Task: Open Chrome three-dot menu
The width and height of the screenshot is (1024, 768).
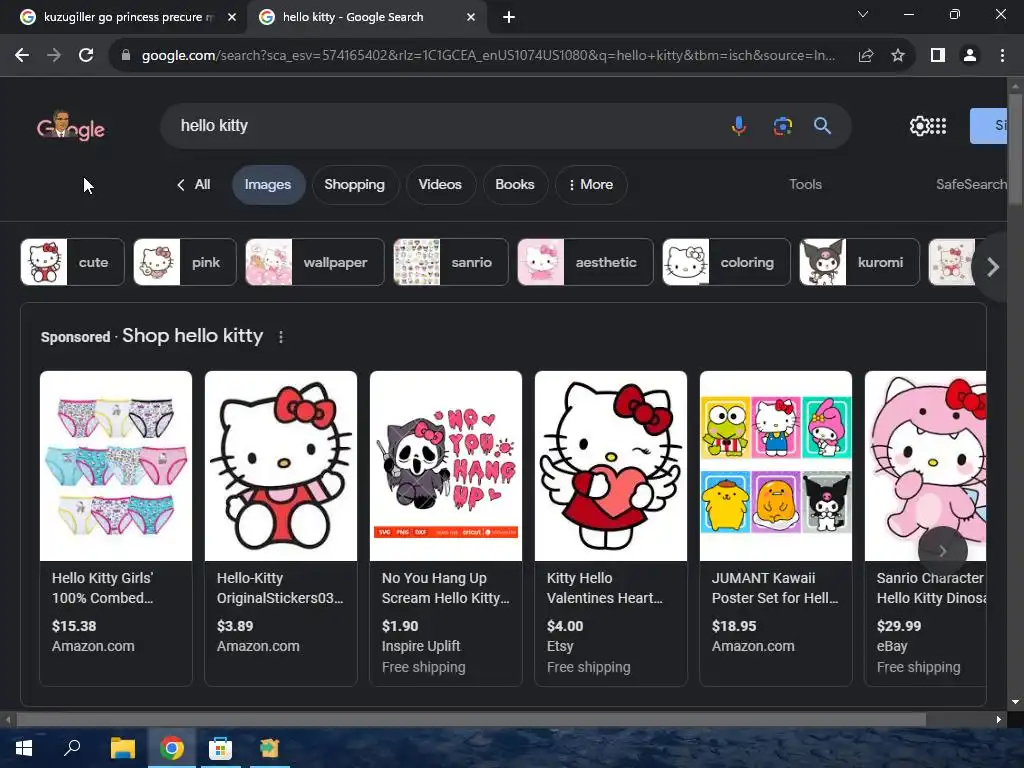Action: tap(1002, 56)
